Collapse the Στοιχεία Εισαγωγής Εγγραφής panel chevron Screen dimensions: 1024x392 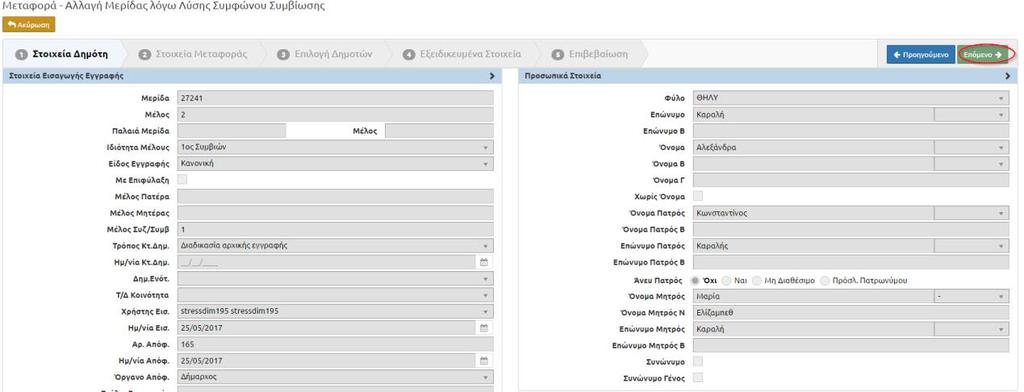click(492, 76)
